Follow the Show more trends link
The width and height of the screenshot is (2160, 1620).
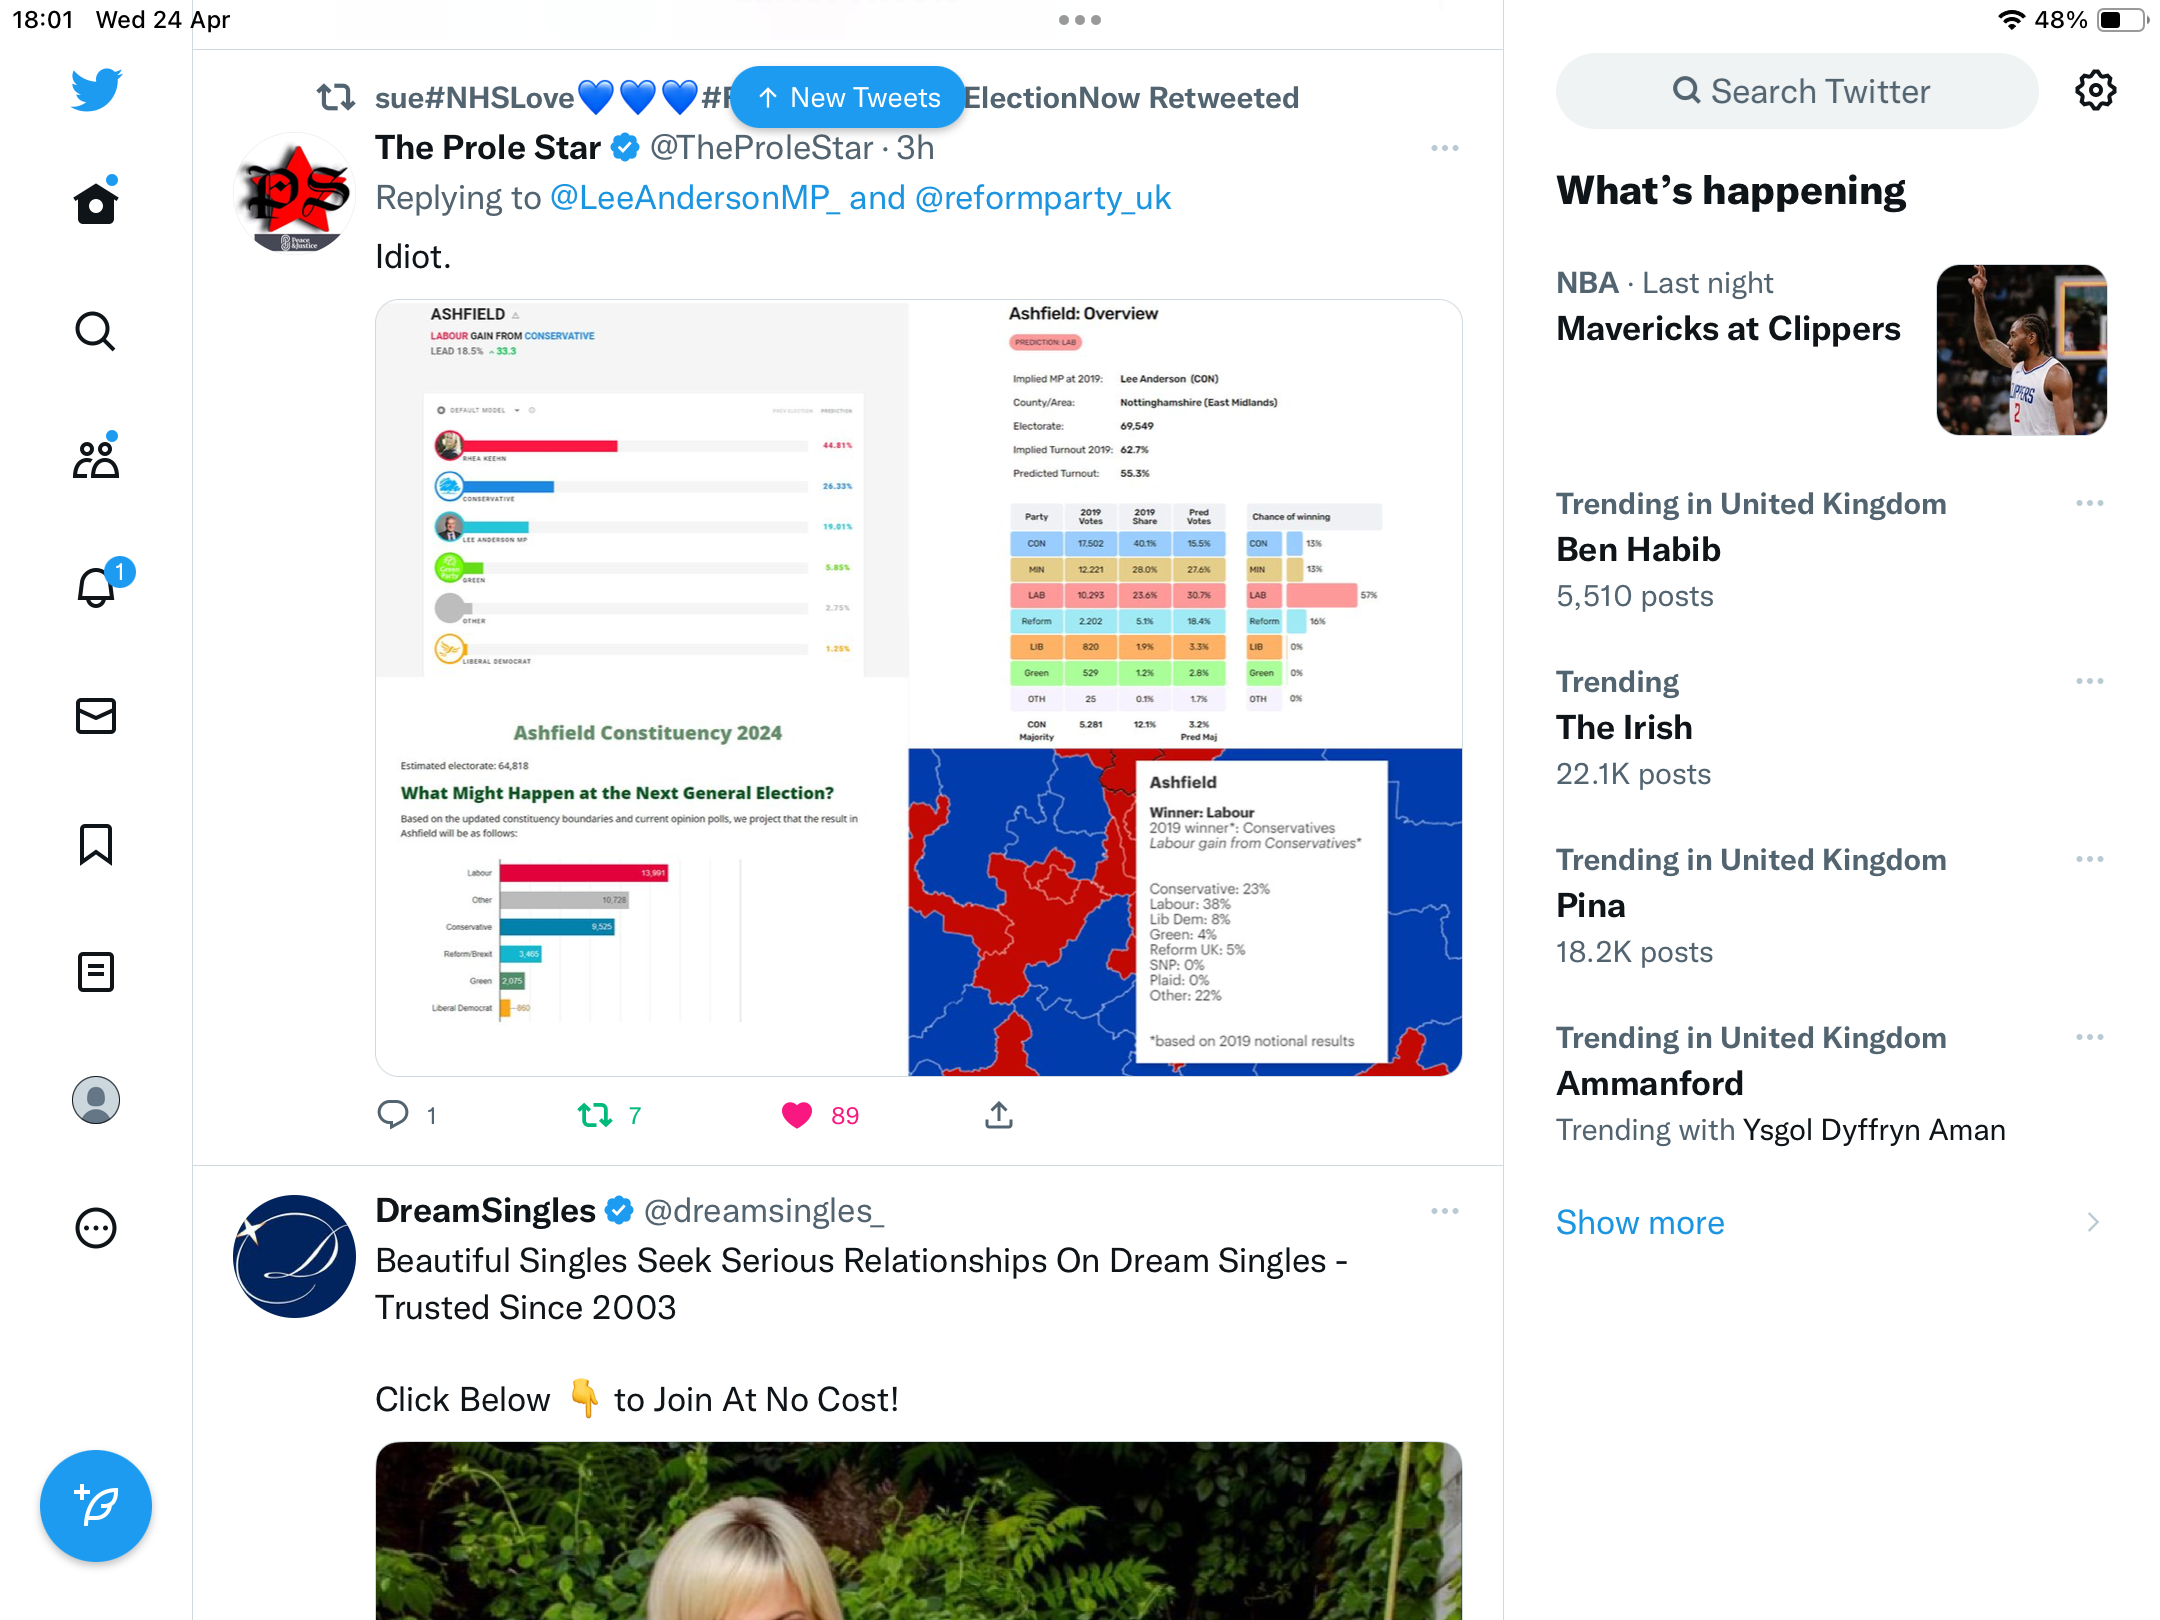pos(1640,1222)
